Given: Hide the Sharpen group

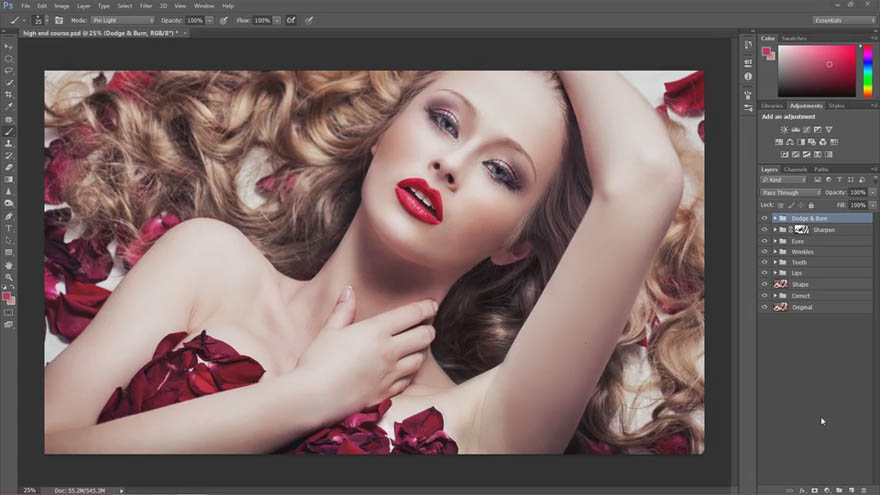Looking at the screenshot, I should click(764, 230).
